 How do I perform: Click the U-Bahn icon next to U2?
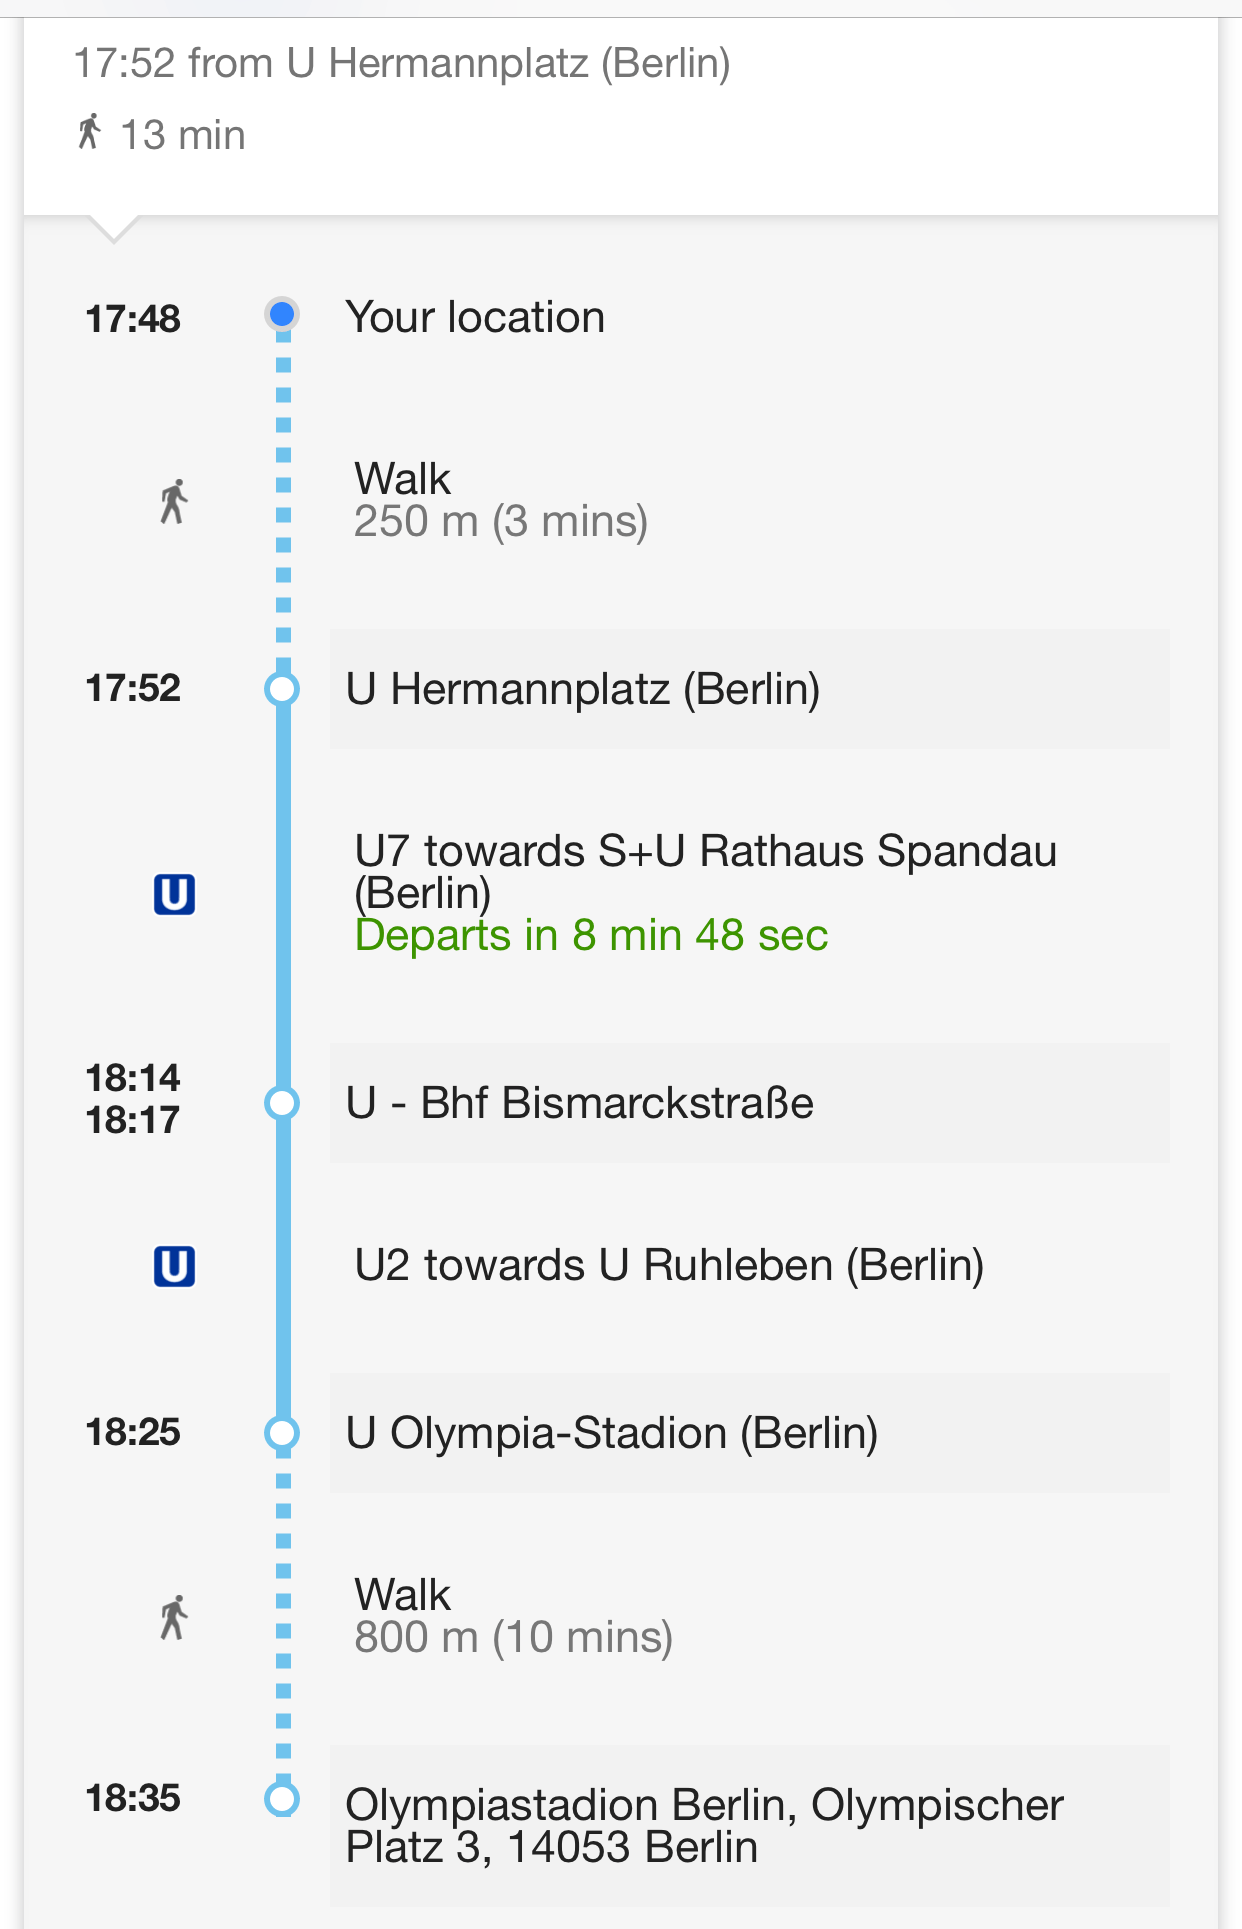[174, 1266]
